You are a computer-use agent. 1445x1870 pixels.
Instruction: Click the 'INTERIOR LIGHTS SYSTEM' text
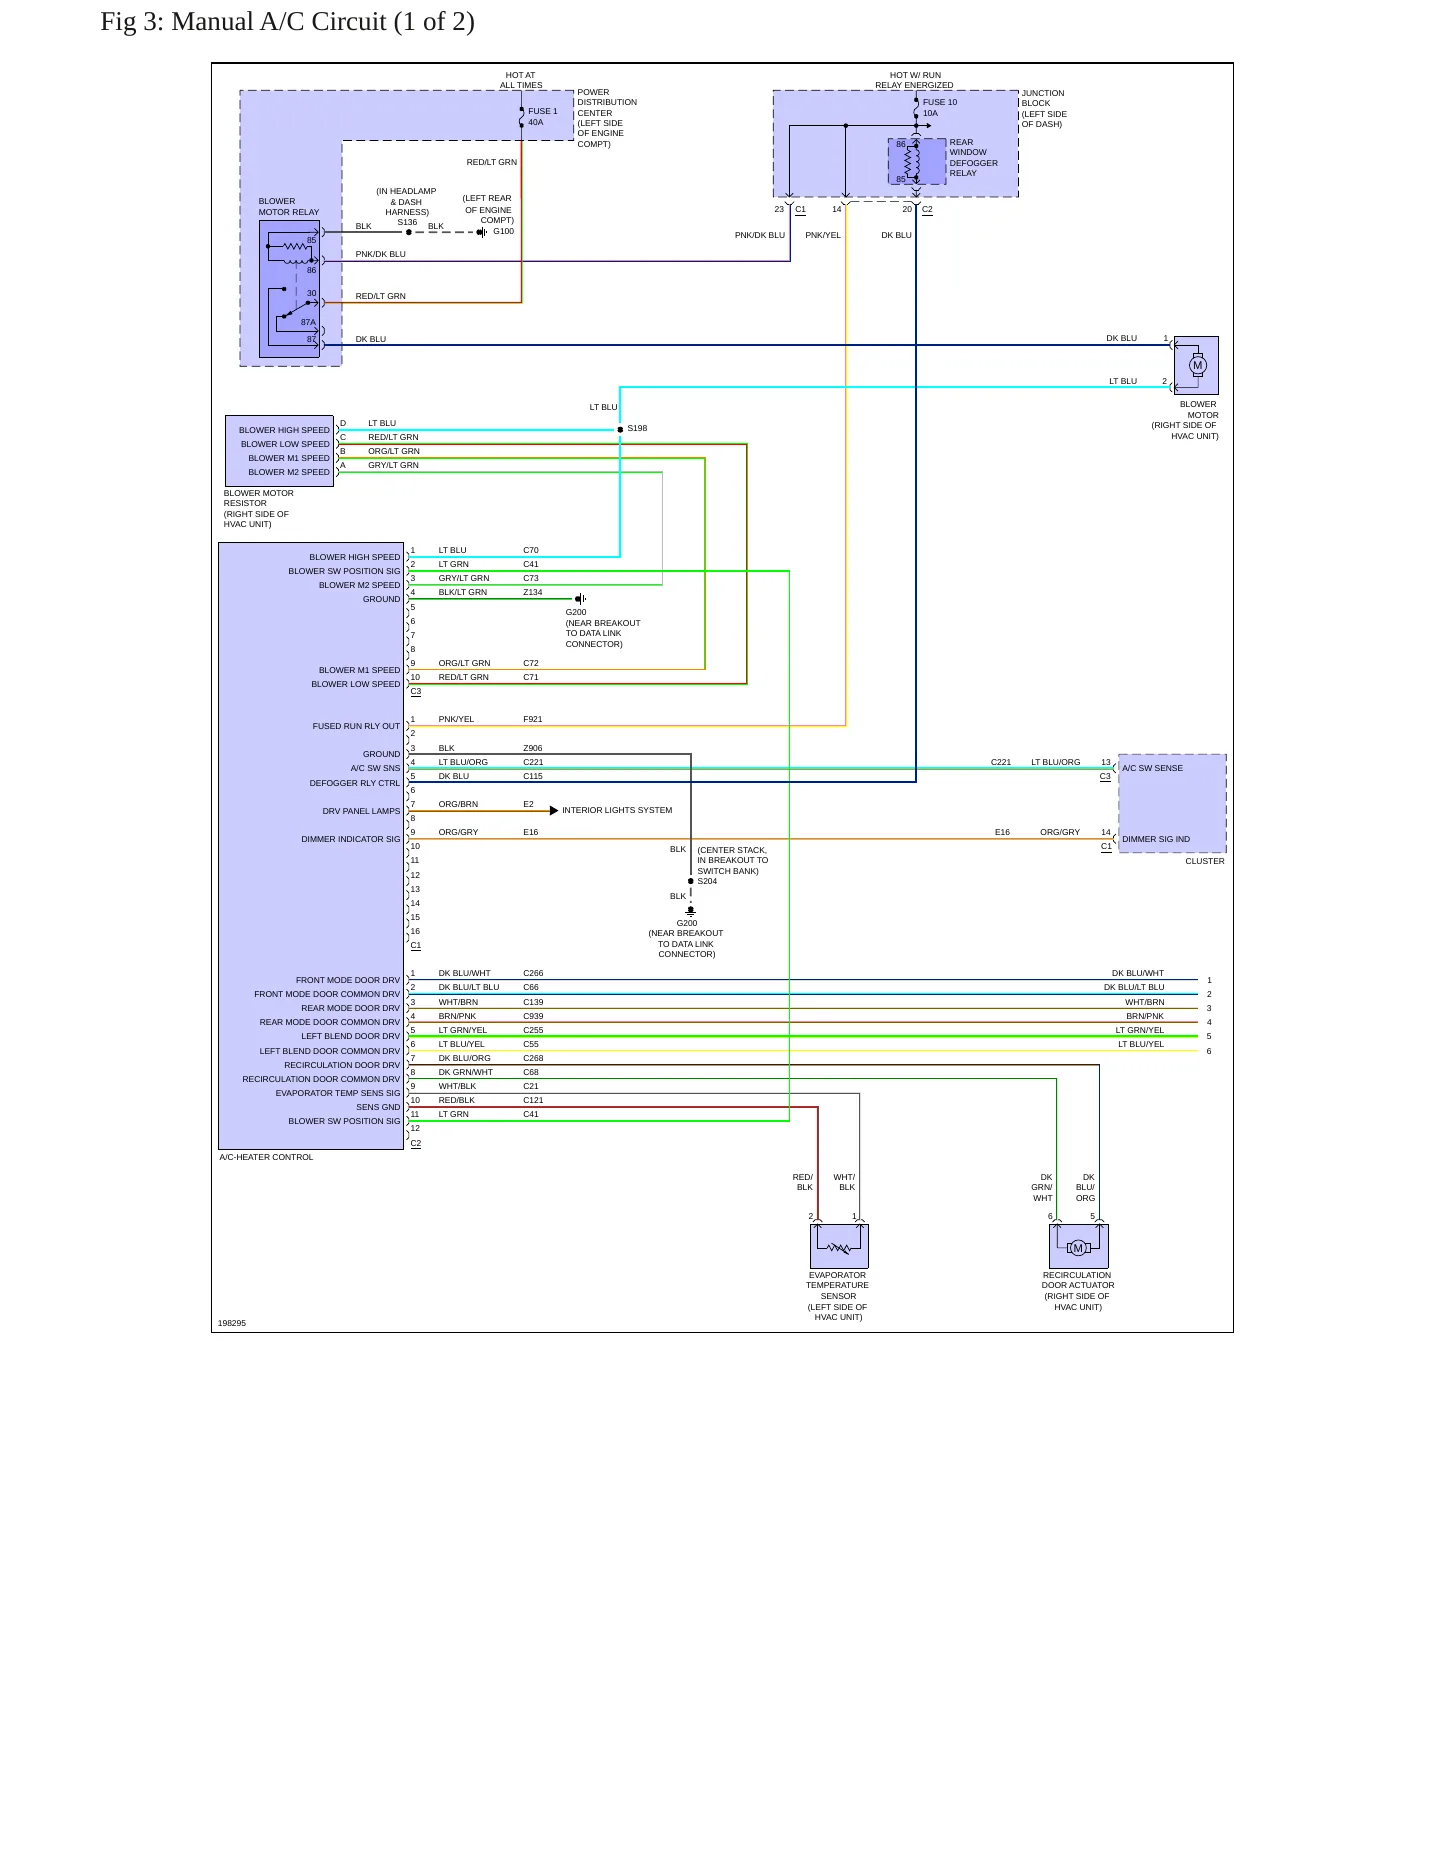coord(617,810)
